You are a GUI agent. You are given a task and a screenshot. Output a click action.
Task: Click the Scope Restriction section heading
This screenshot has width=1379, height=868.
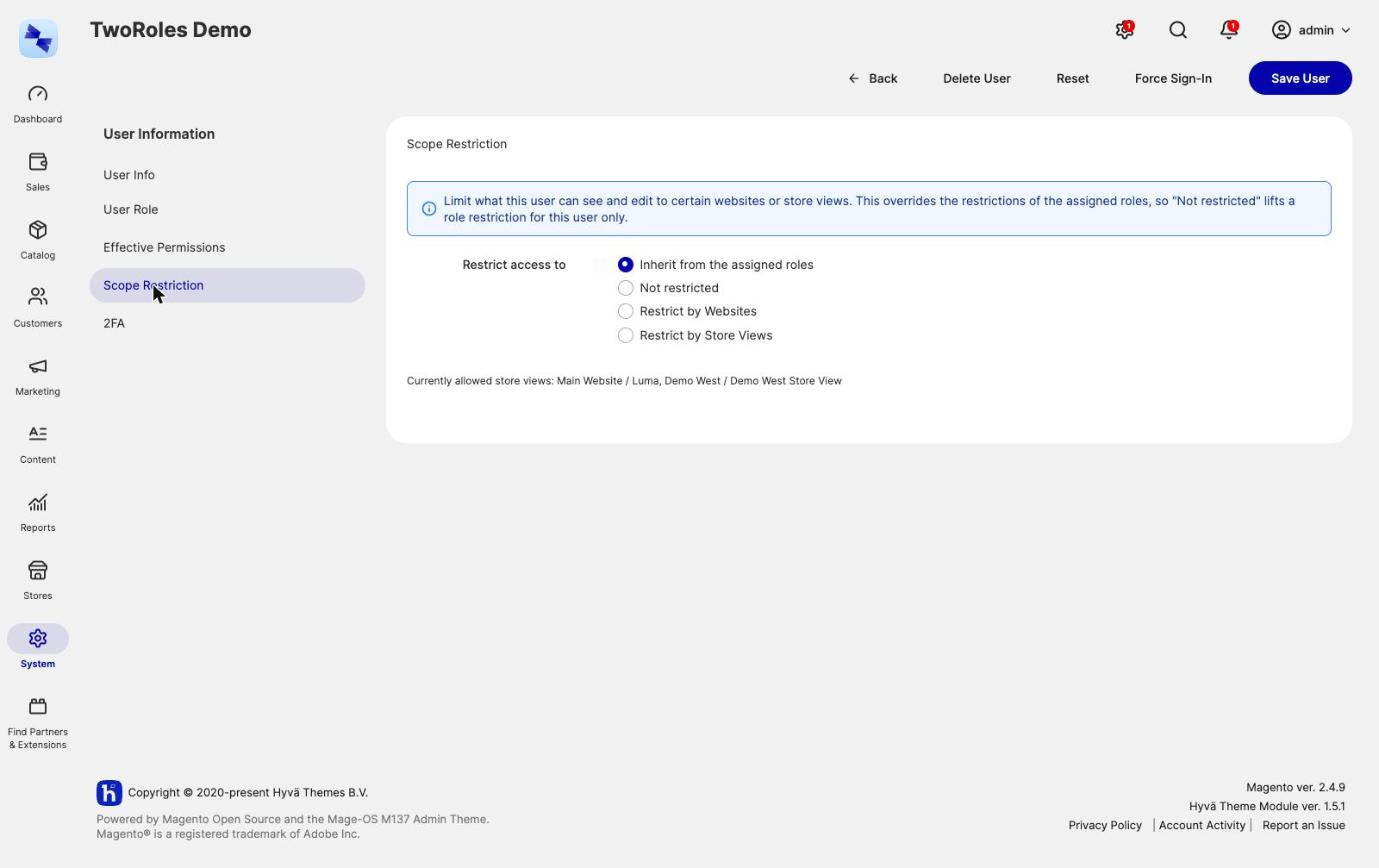(457, 144)
